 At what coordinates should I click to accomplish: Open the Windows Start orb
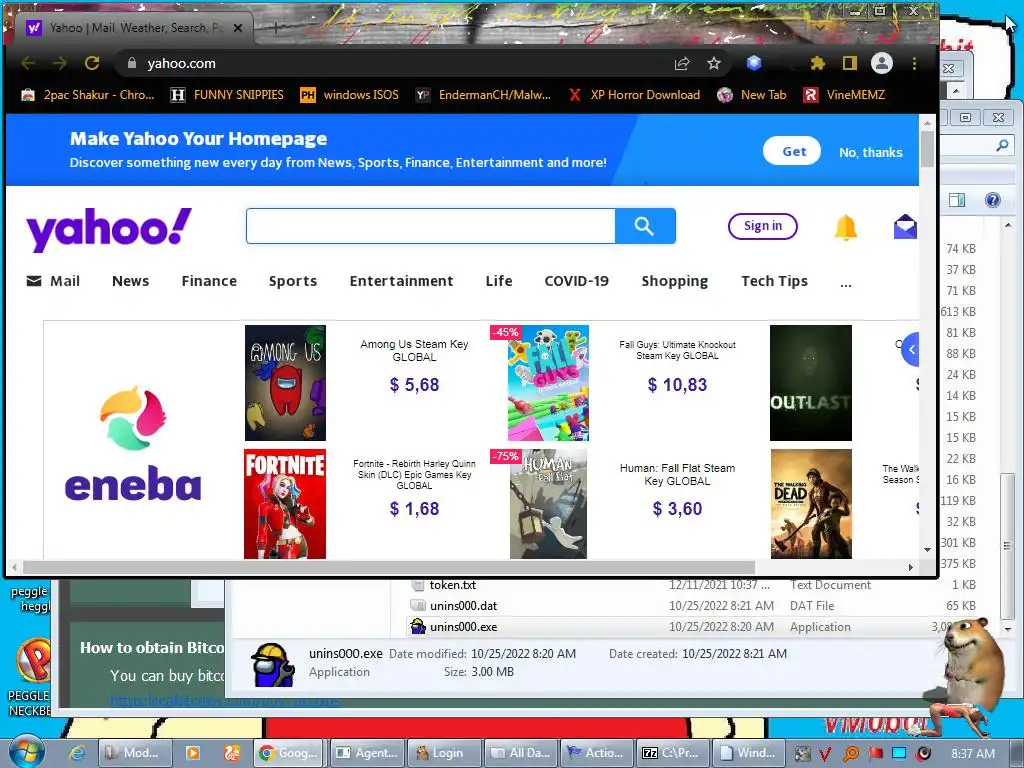[27, 751]
